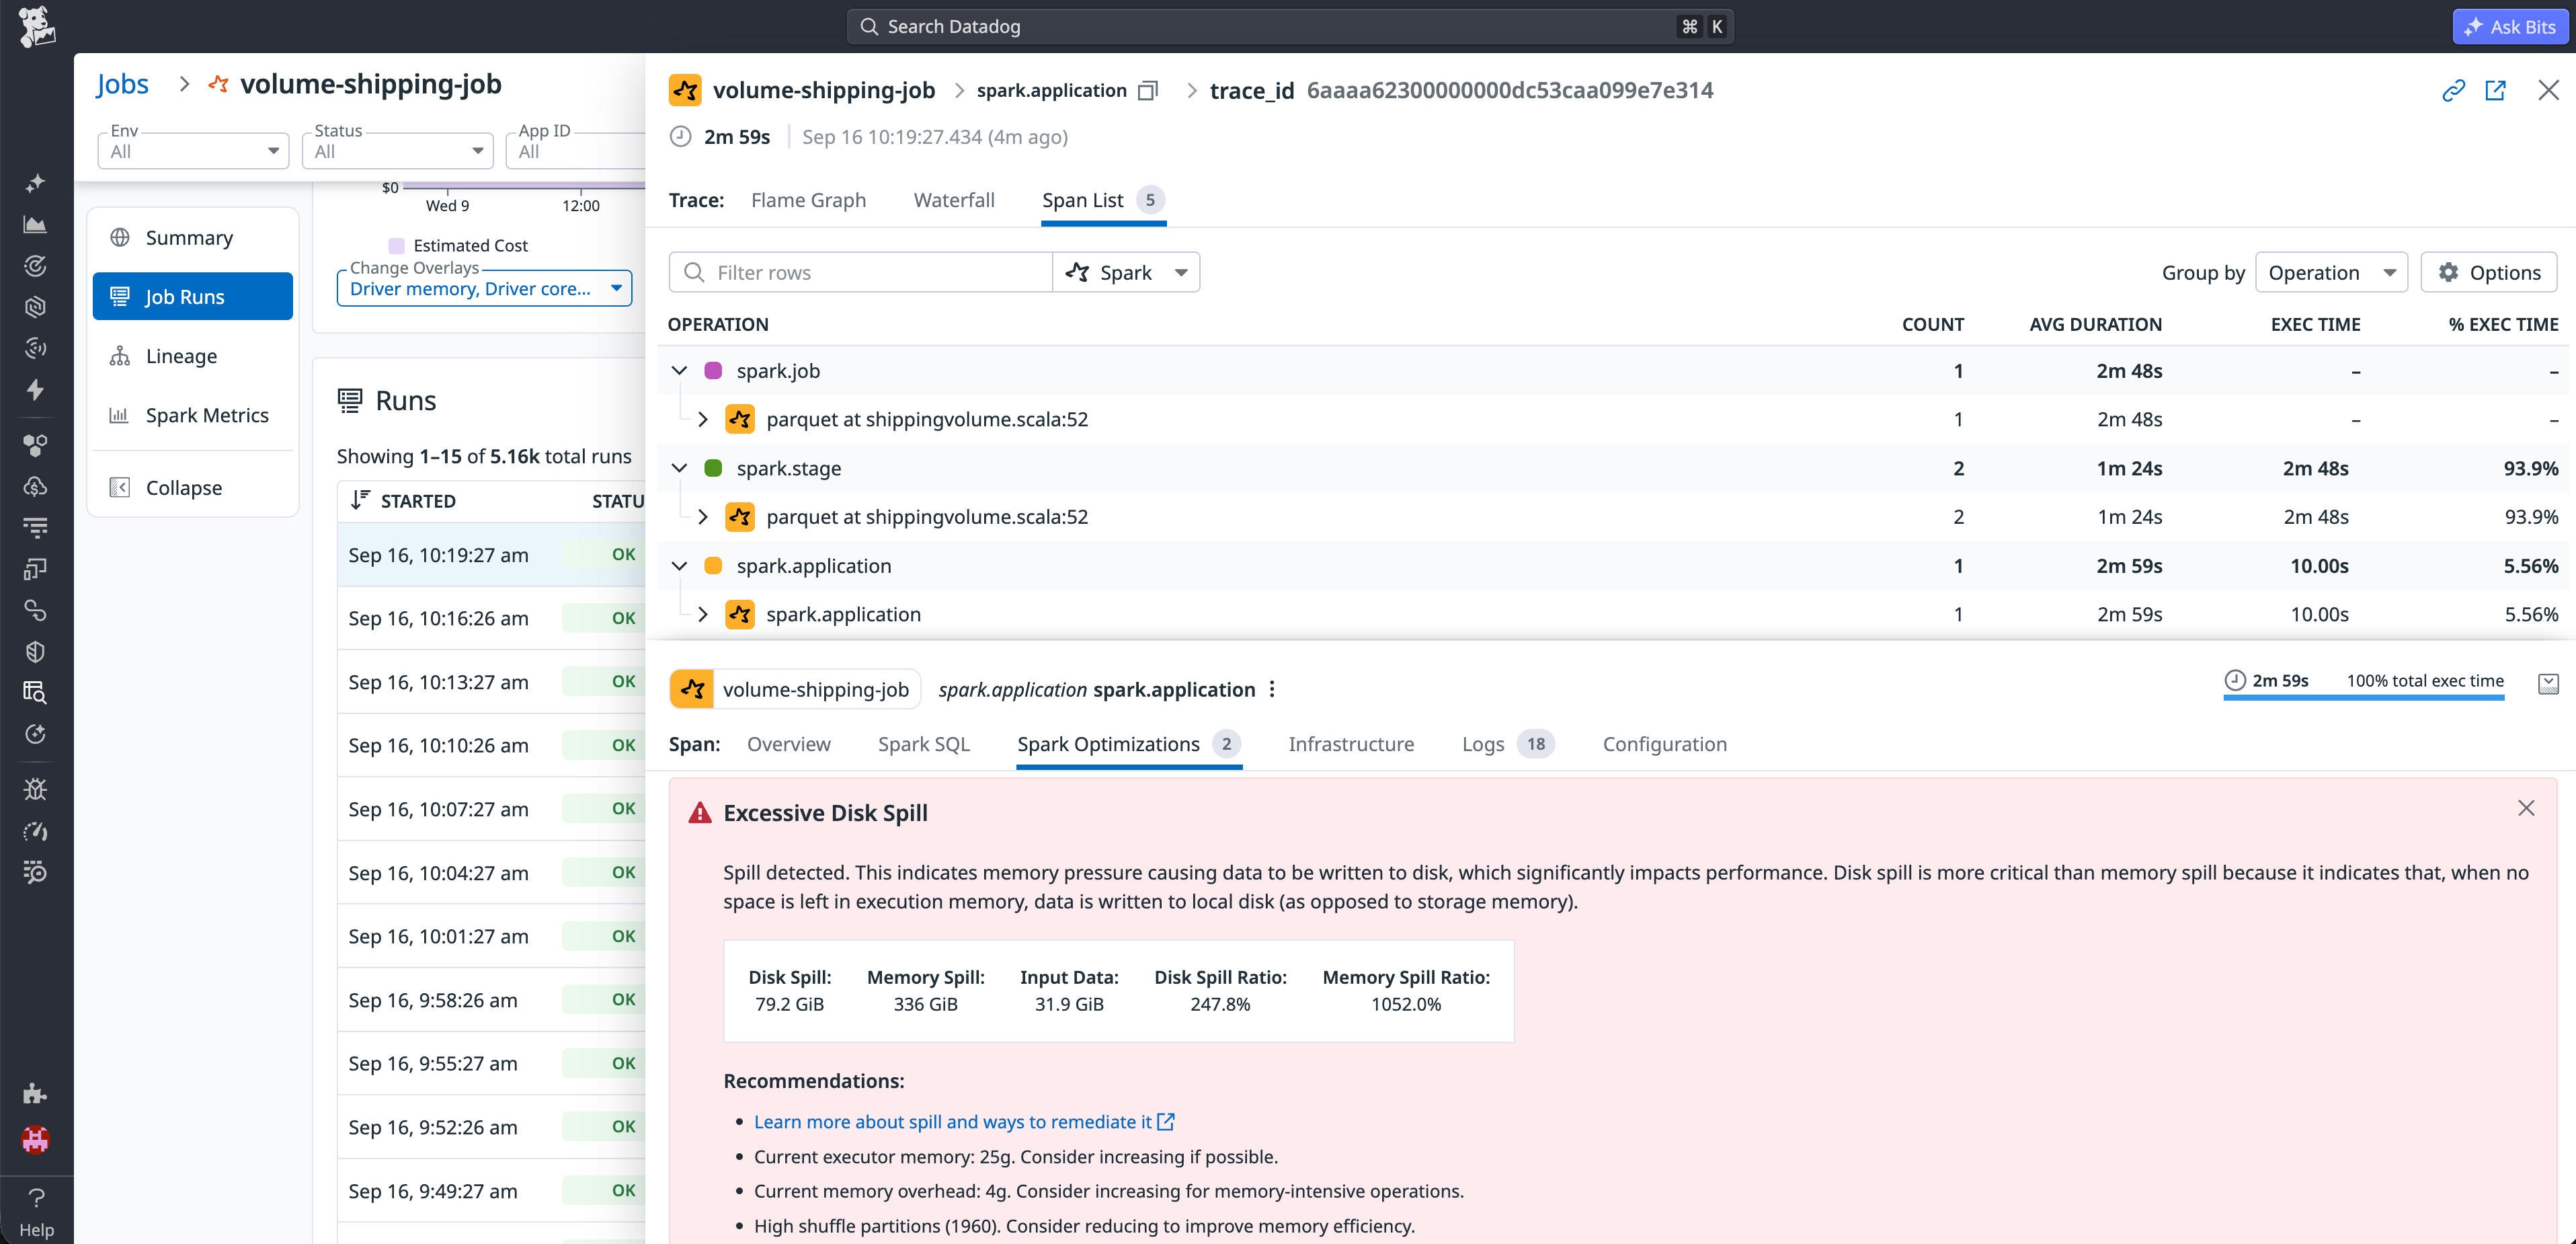2576x1244 pixels.
Task: Open Dashboards chart icon in sidebar
Action: tap(36, 224)
